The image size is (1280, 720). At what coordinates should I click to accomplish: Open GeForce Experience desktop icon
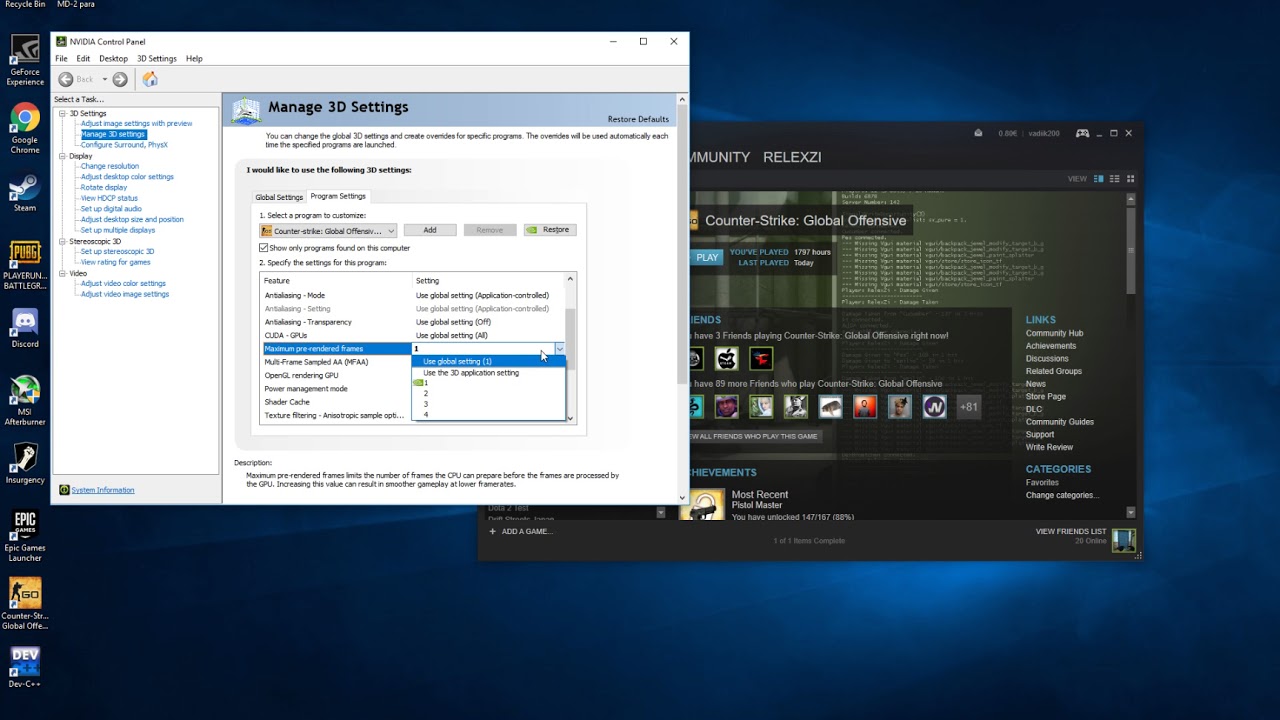tap(25, 60)
